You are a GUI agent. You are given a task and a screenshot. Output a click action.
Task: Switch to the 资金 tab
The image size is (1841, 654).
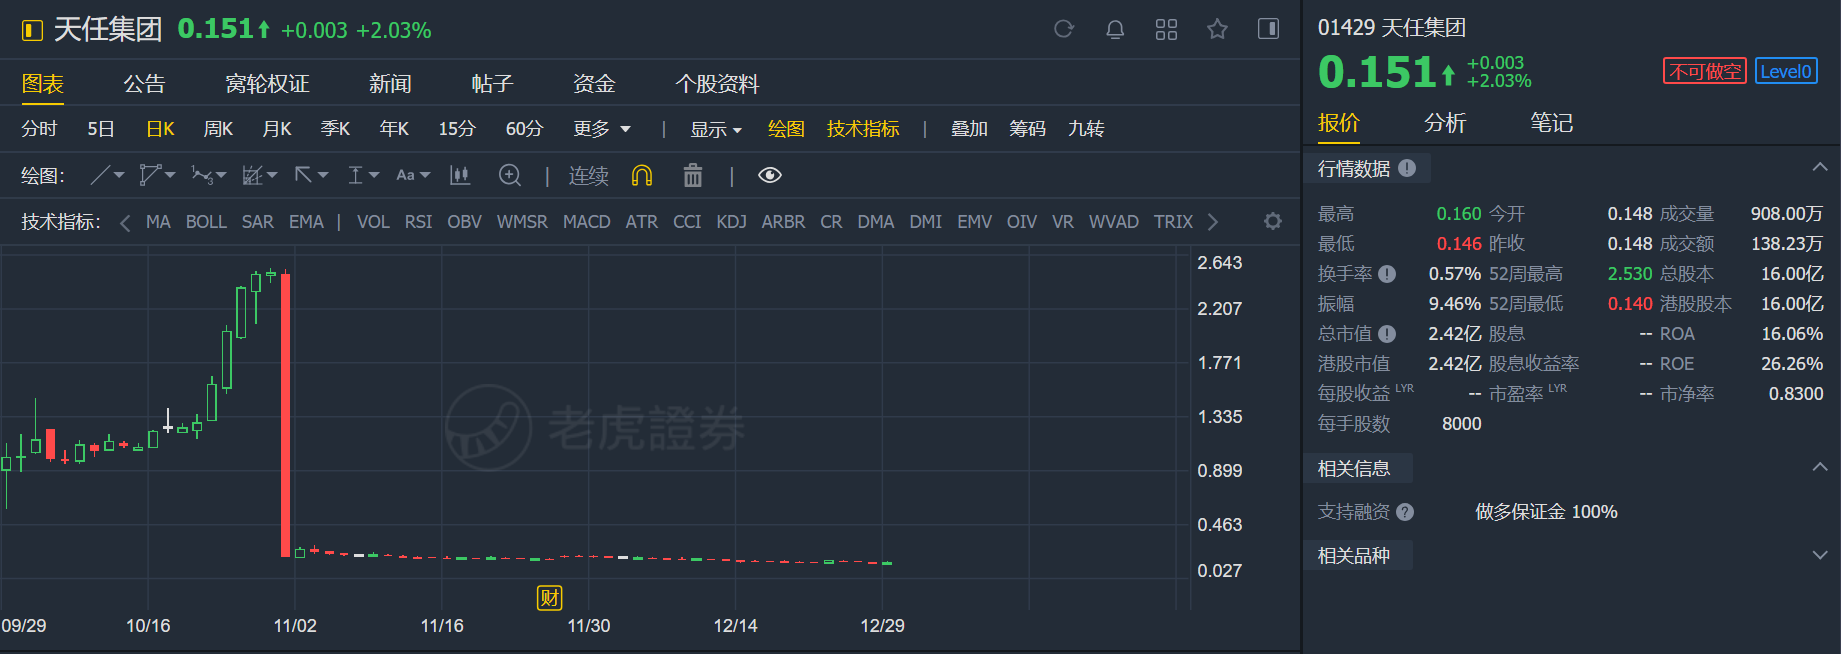[x=594, y=84]
